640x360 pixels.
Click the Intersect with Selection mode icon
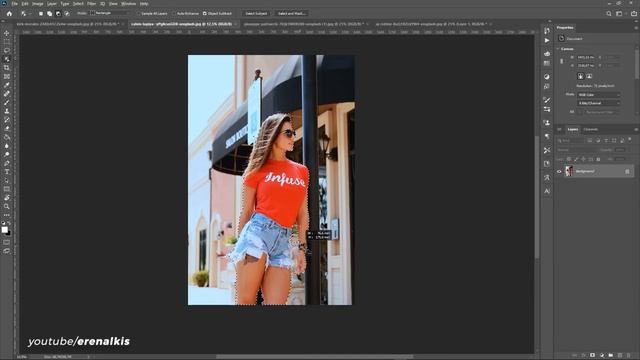(67, 13)
